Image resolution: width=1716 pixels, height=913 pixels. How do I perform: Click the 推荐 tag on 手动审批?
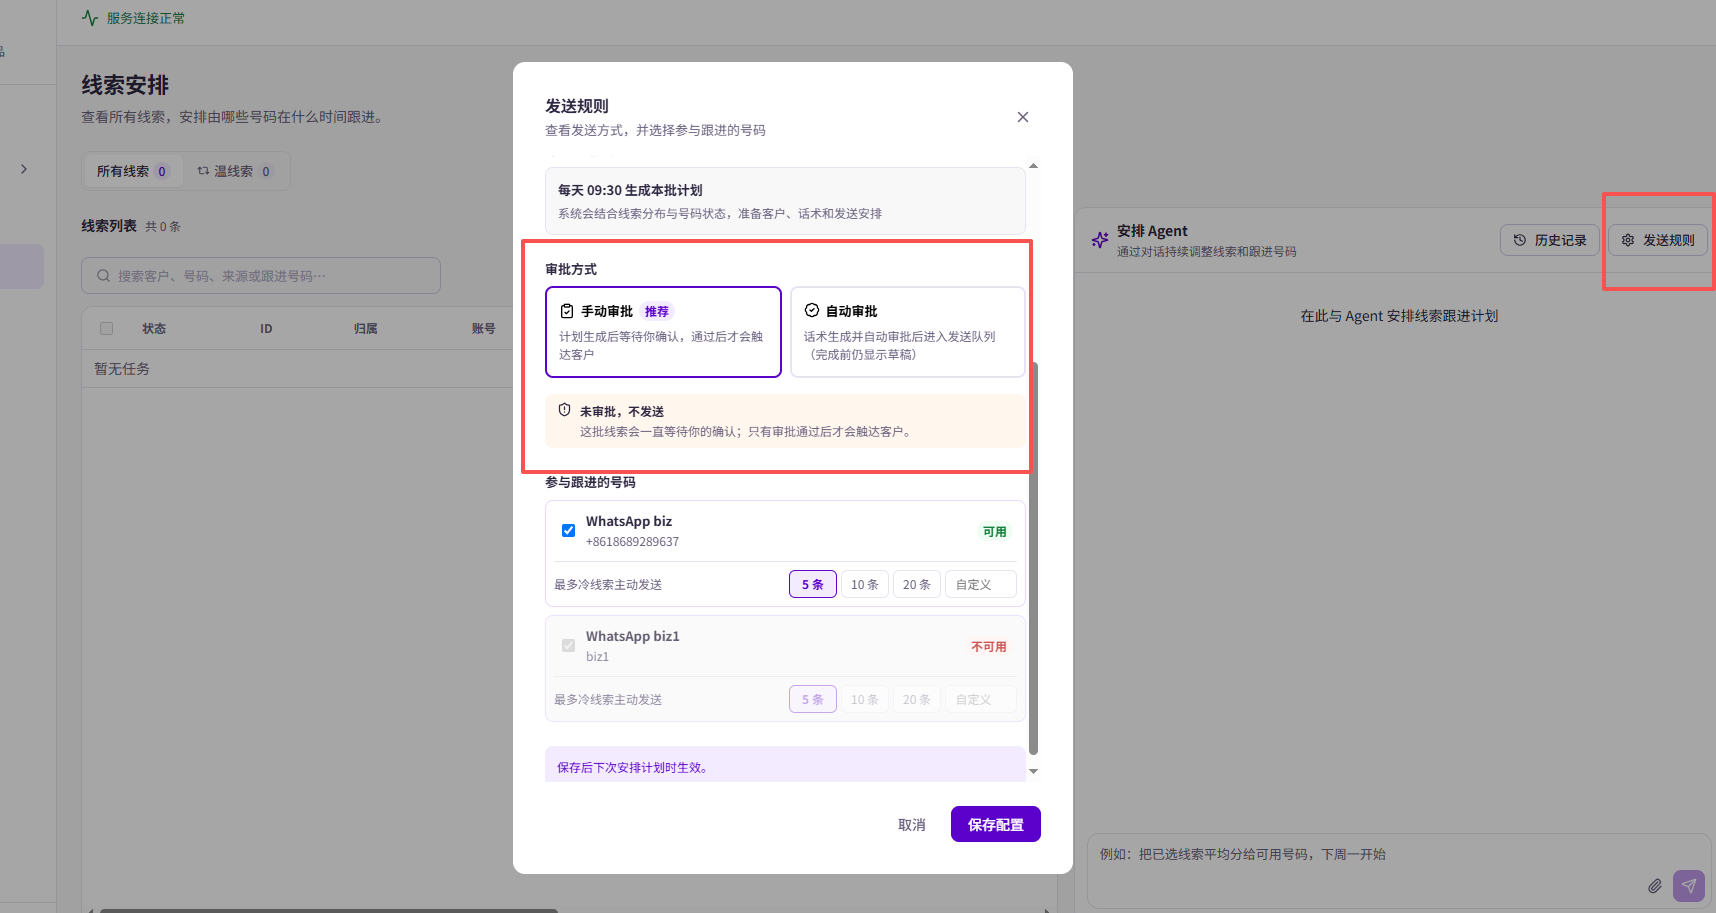[656, 311]
